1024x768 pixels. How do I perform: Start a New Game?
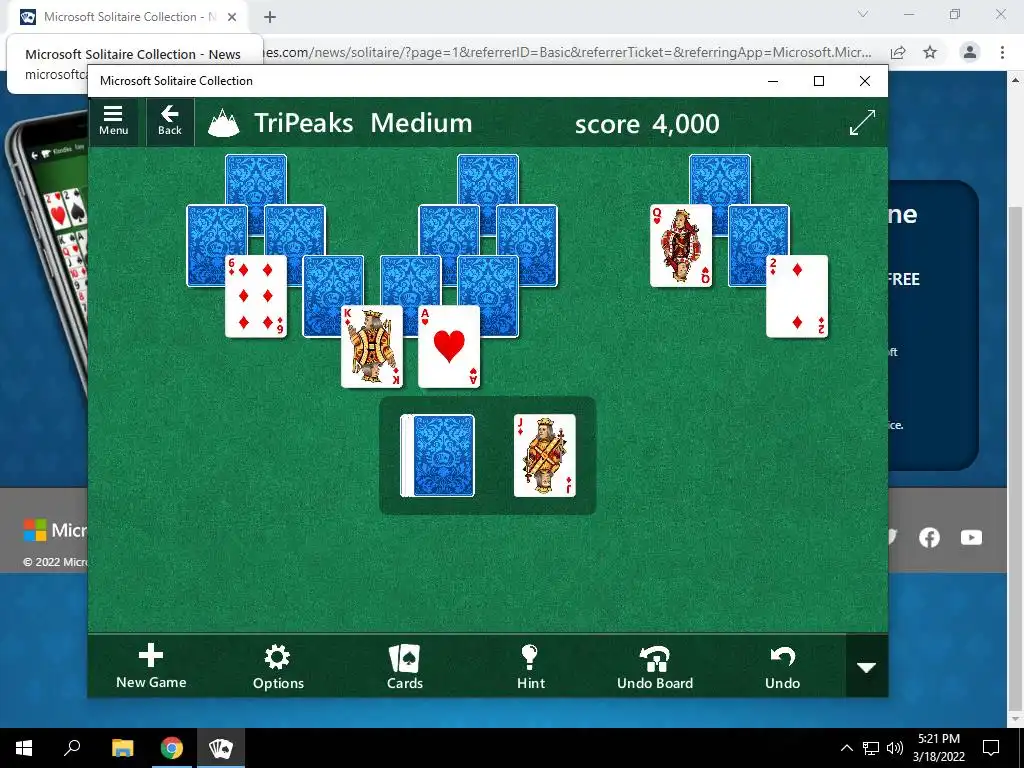click(x=151, y=666)
